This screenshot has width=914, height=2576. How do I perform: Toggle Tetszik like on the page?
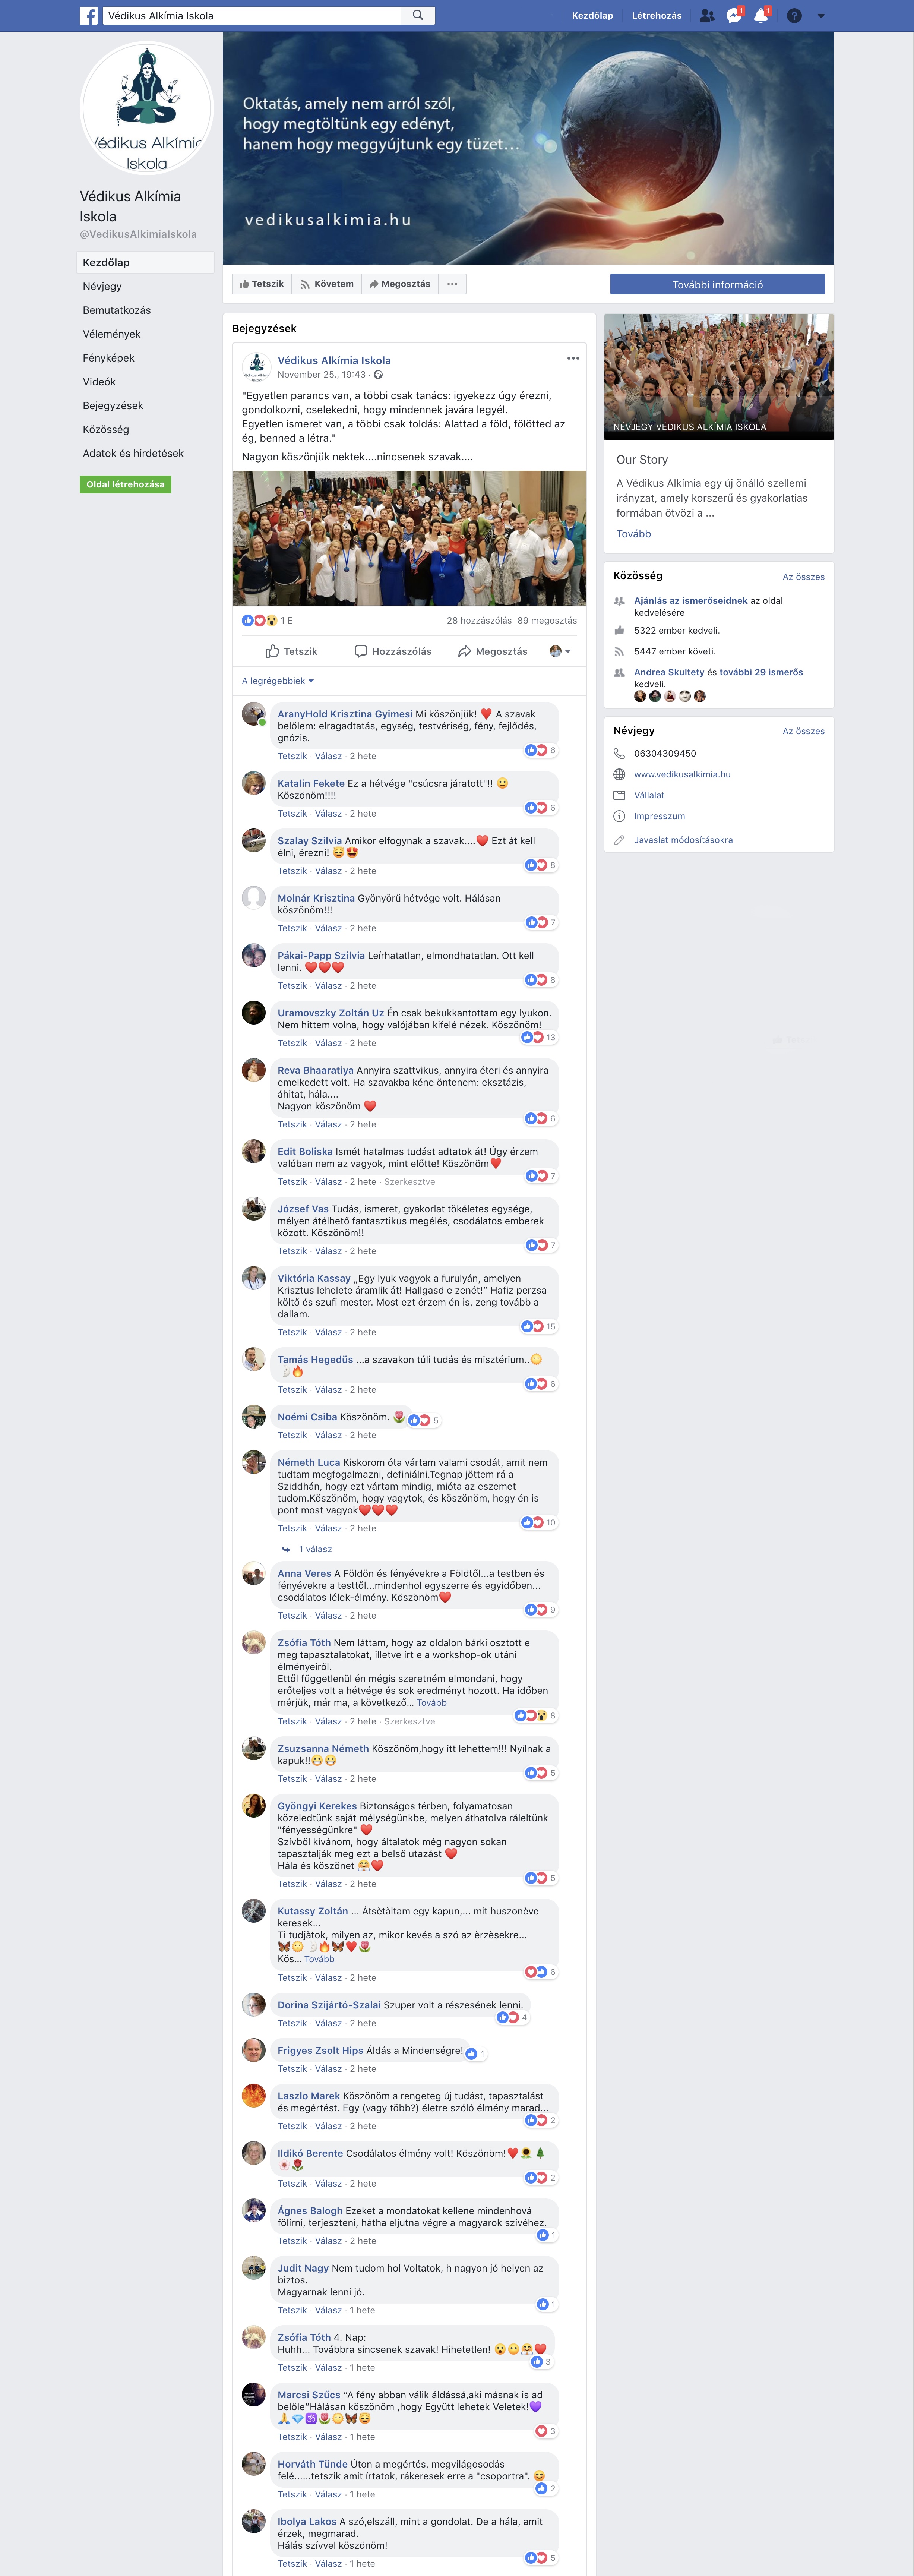pyautogui.click(x=262, y=284)
